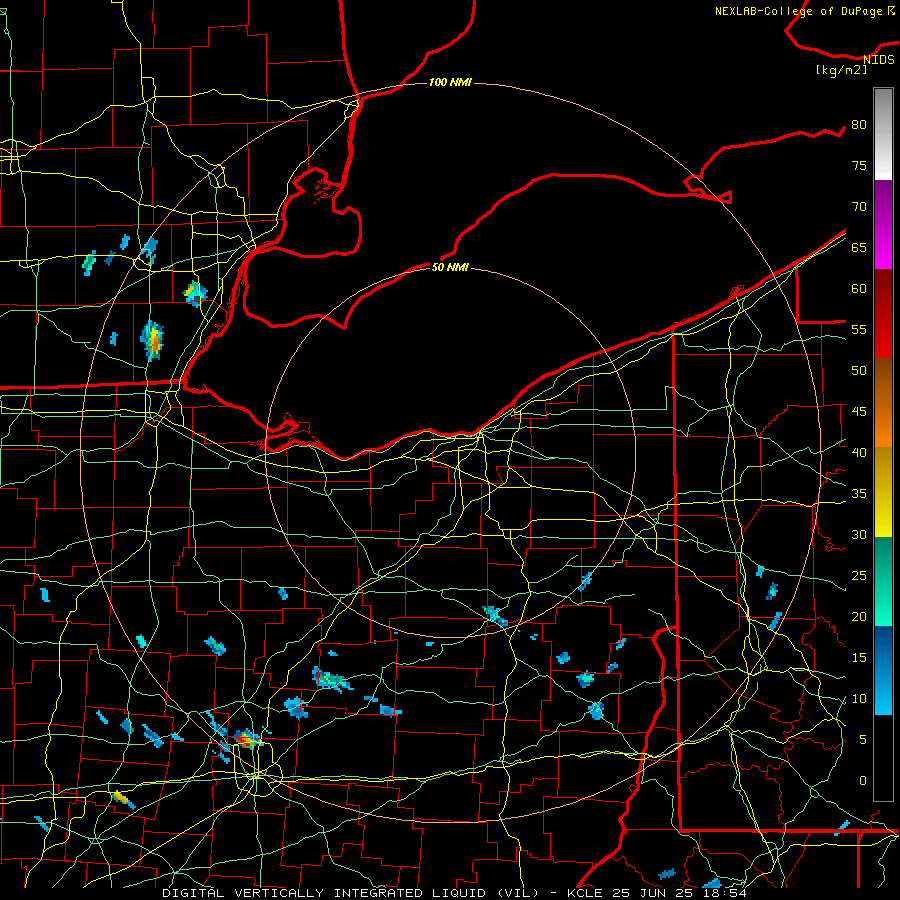Click the "75" scale value
Viewport: 900px width, 900px height.
(x=859, y=166)
